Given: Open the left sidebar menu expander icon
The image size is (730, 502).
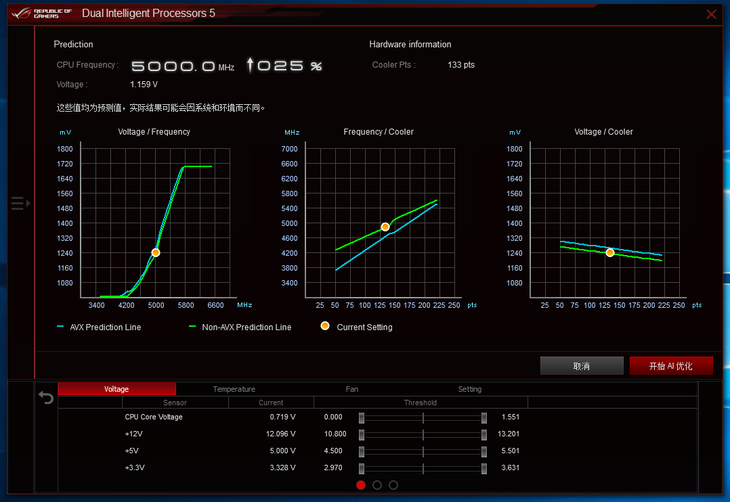Looking at the screenshot, I should pyautogui.click(x=20, y=203).
